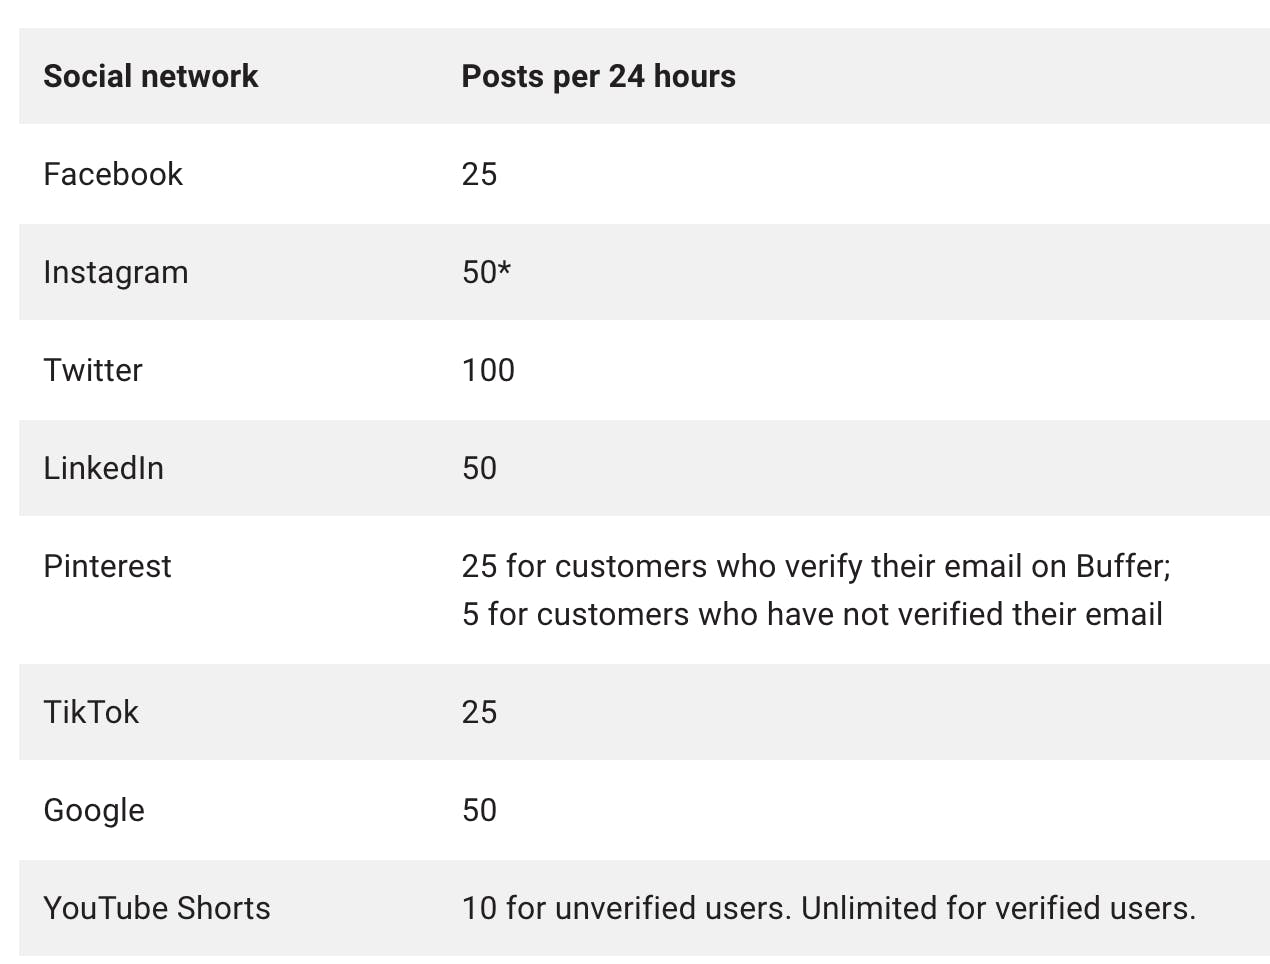Click the 'Unlimited for verified users' text
Image resolution: width=1270 pixels, height=964 pixels.
pyautogui.click(x=998, y=908)
